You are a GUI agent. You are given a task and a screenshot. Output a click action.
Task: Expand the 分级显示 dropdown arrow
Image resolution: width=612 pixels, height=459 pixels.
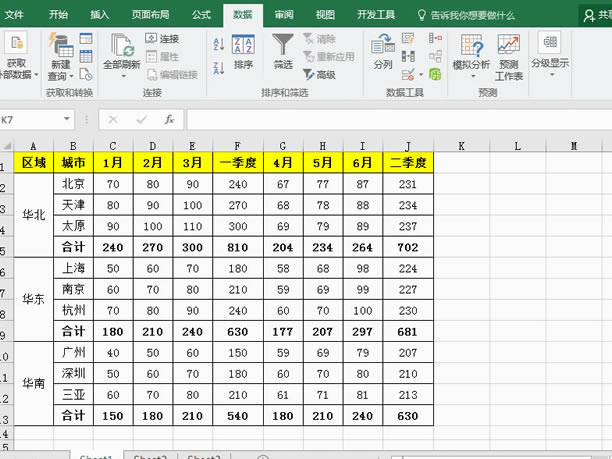[x=552, y=75]
